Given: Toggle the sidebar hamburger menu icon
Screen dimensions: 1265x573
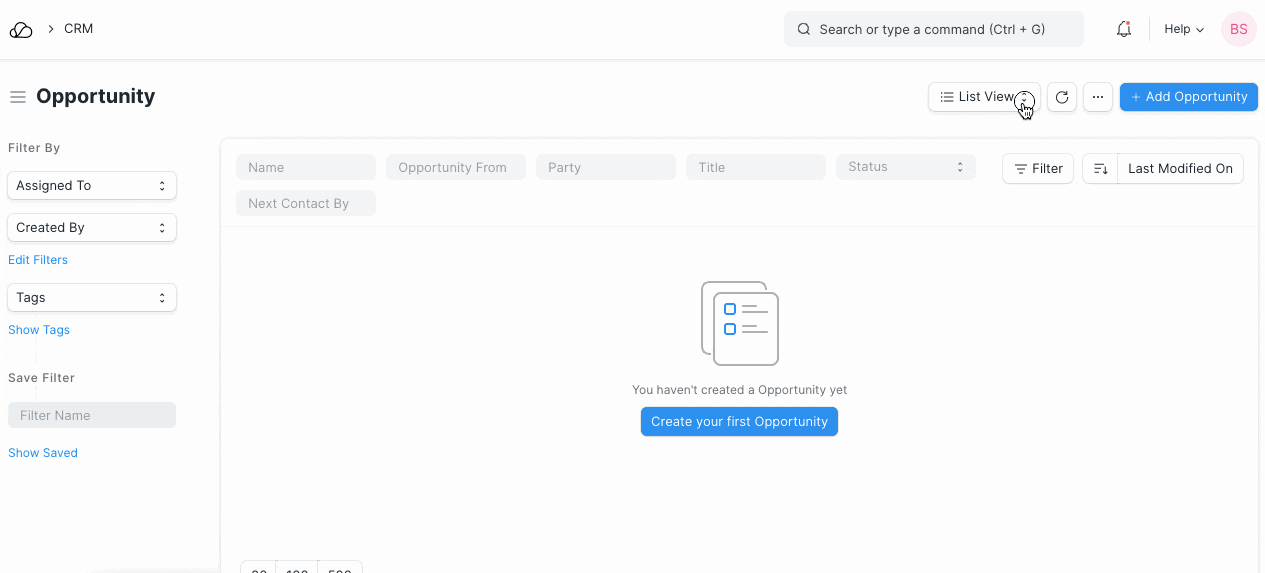Looking at the screenshot, I should coord(17,97).
